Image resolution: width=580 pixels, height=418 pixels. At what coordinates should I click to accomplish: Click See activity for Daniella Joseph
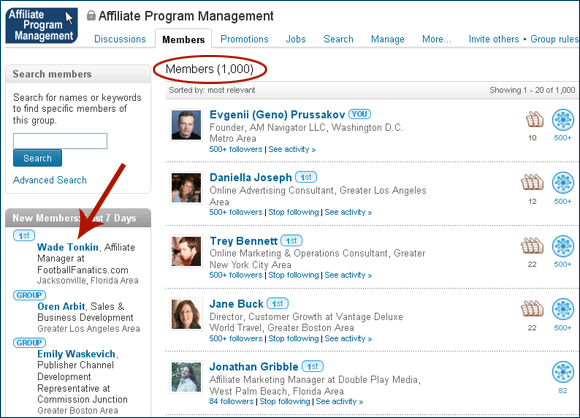[348, 212]
